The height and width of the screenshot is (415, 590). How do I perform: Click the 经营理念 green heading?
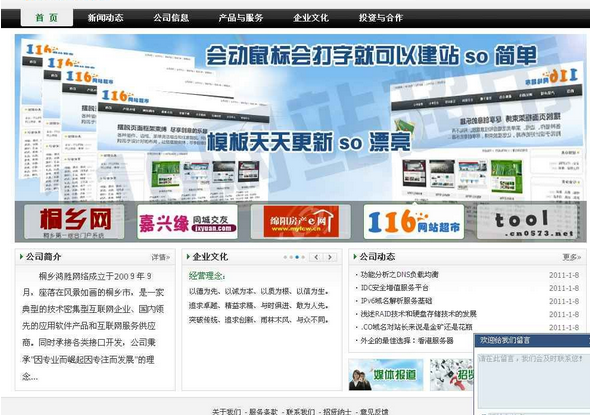coord(207,276)
